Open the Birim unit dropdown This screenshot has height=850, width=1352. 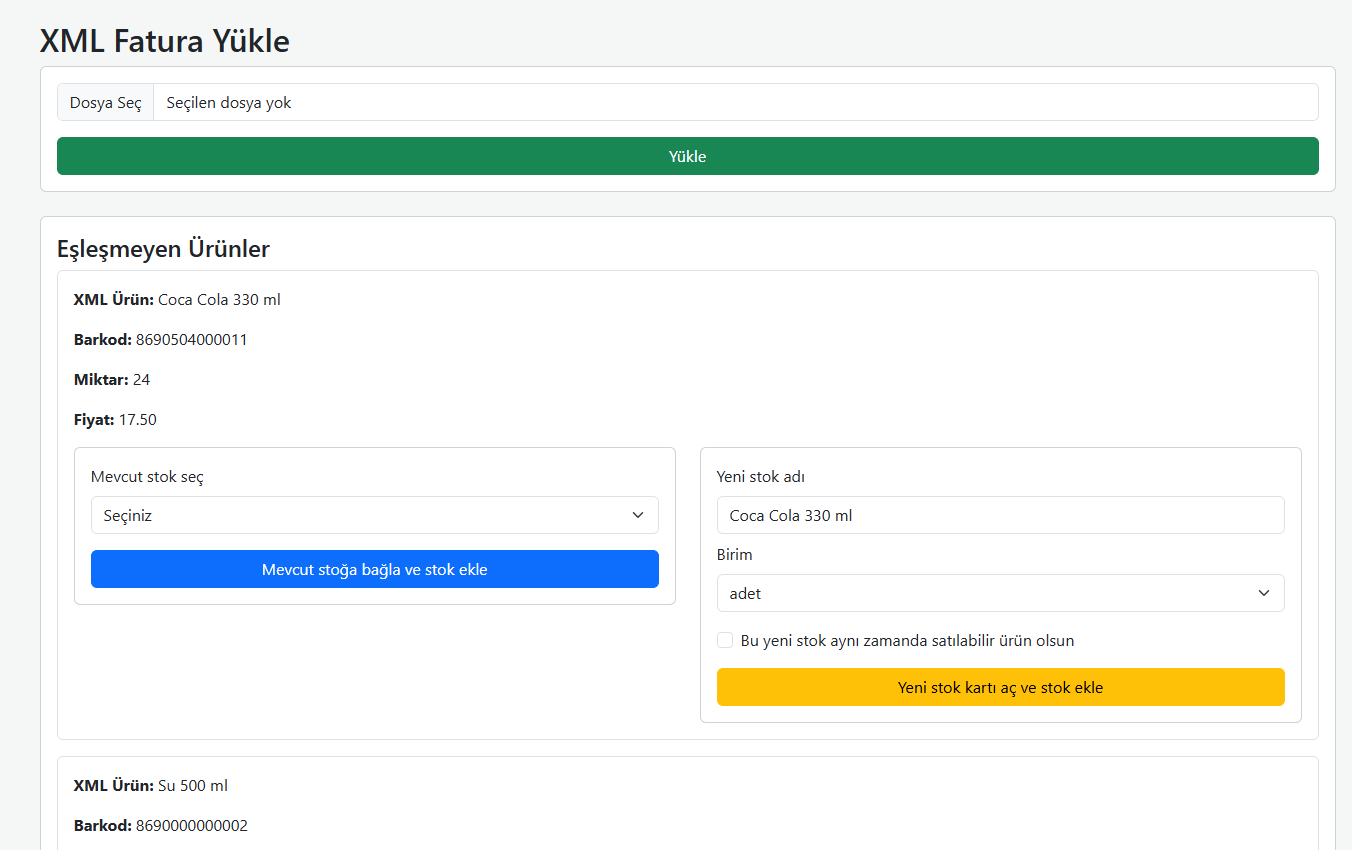pos(1000,592)
